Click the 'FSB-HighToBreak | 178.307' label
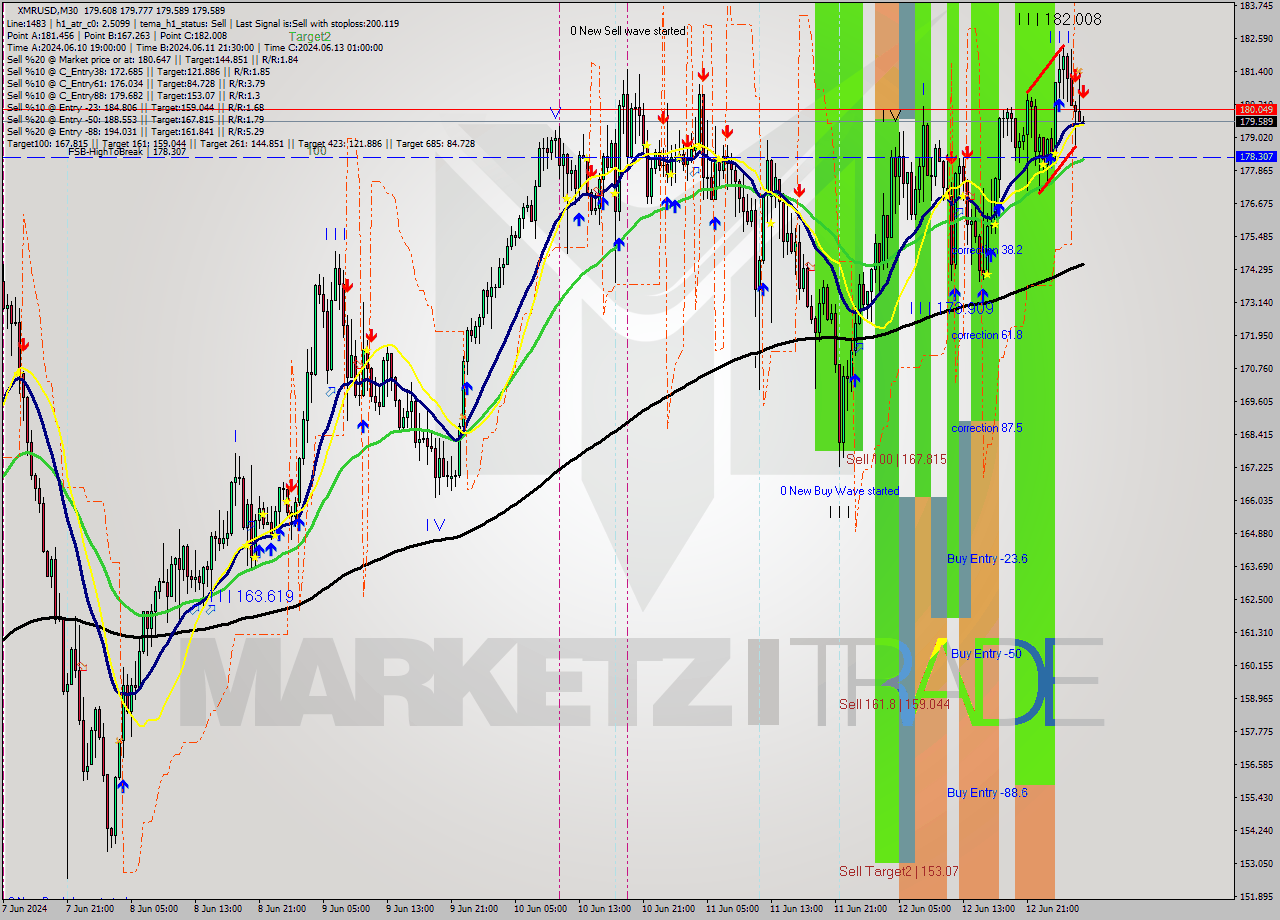Image resolution: width=1280 pixels, height=920 pixels. point(127,152)
